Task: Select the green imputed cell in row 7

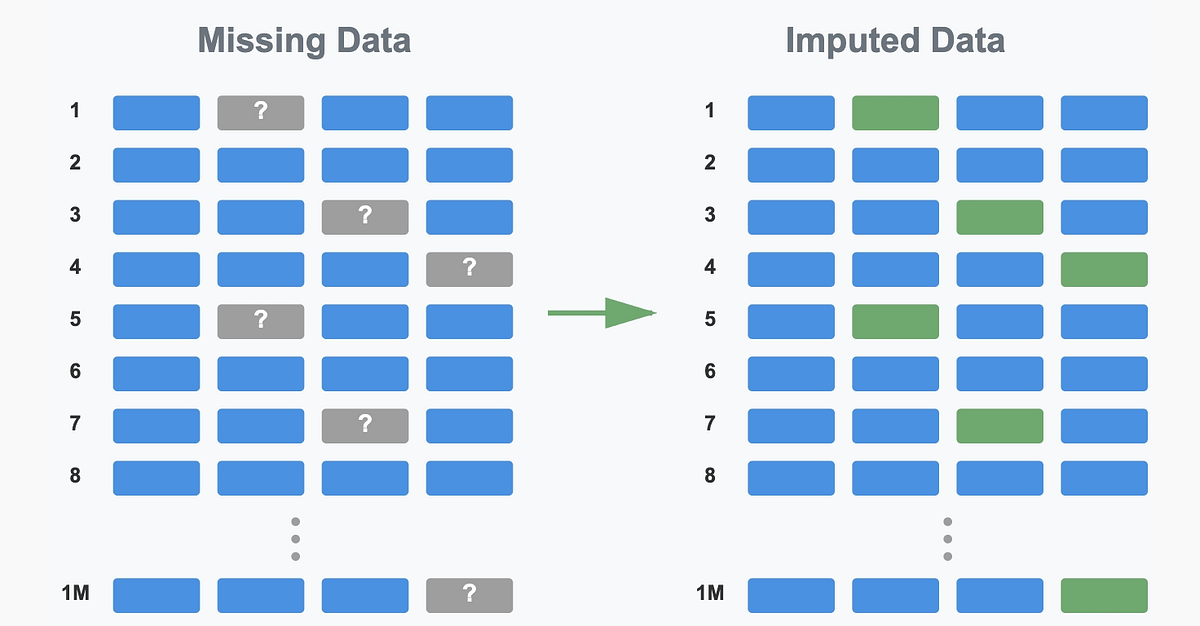Action: pyautogui.click(x=1000, y=425)
